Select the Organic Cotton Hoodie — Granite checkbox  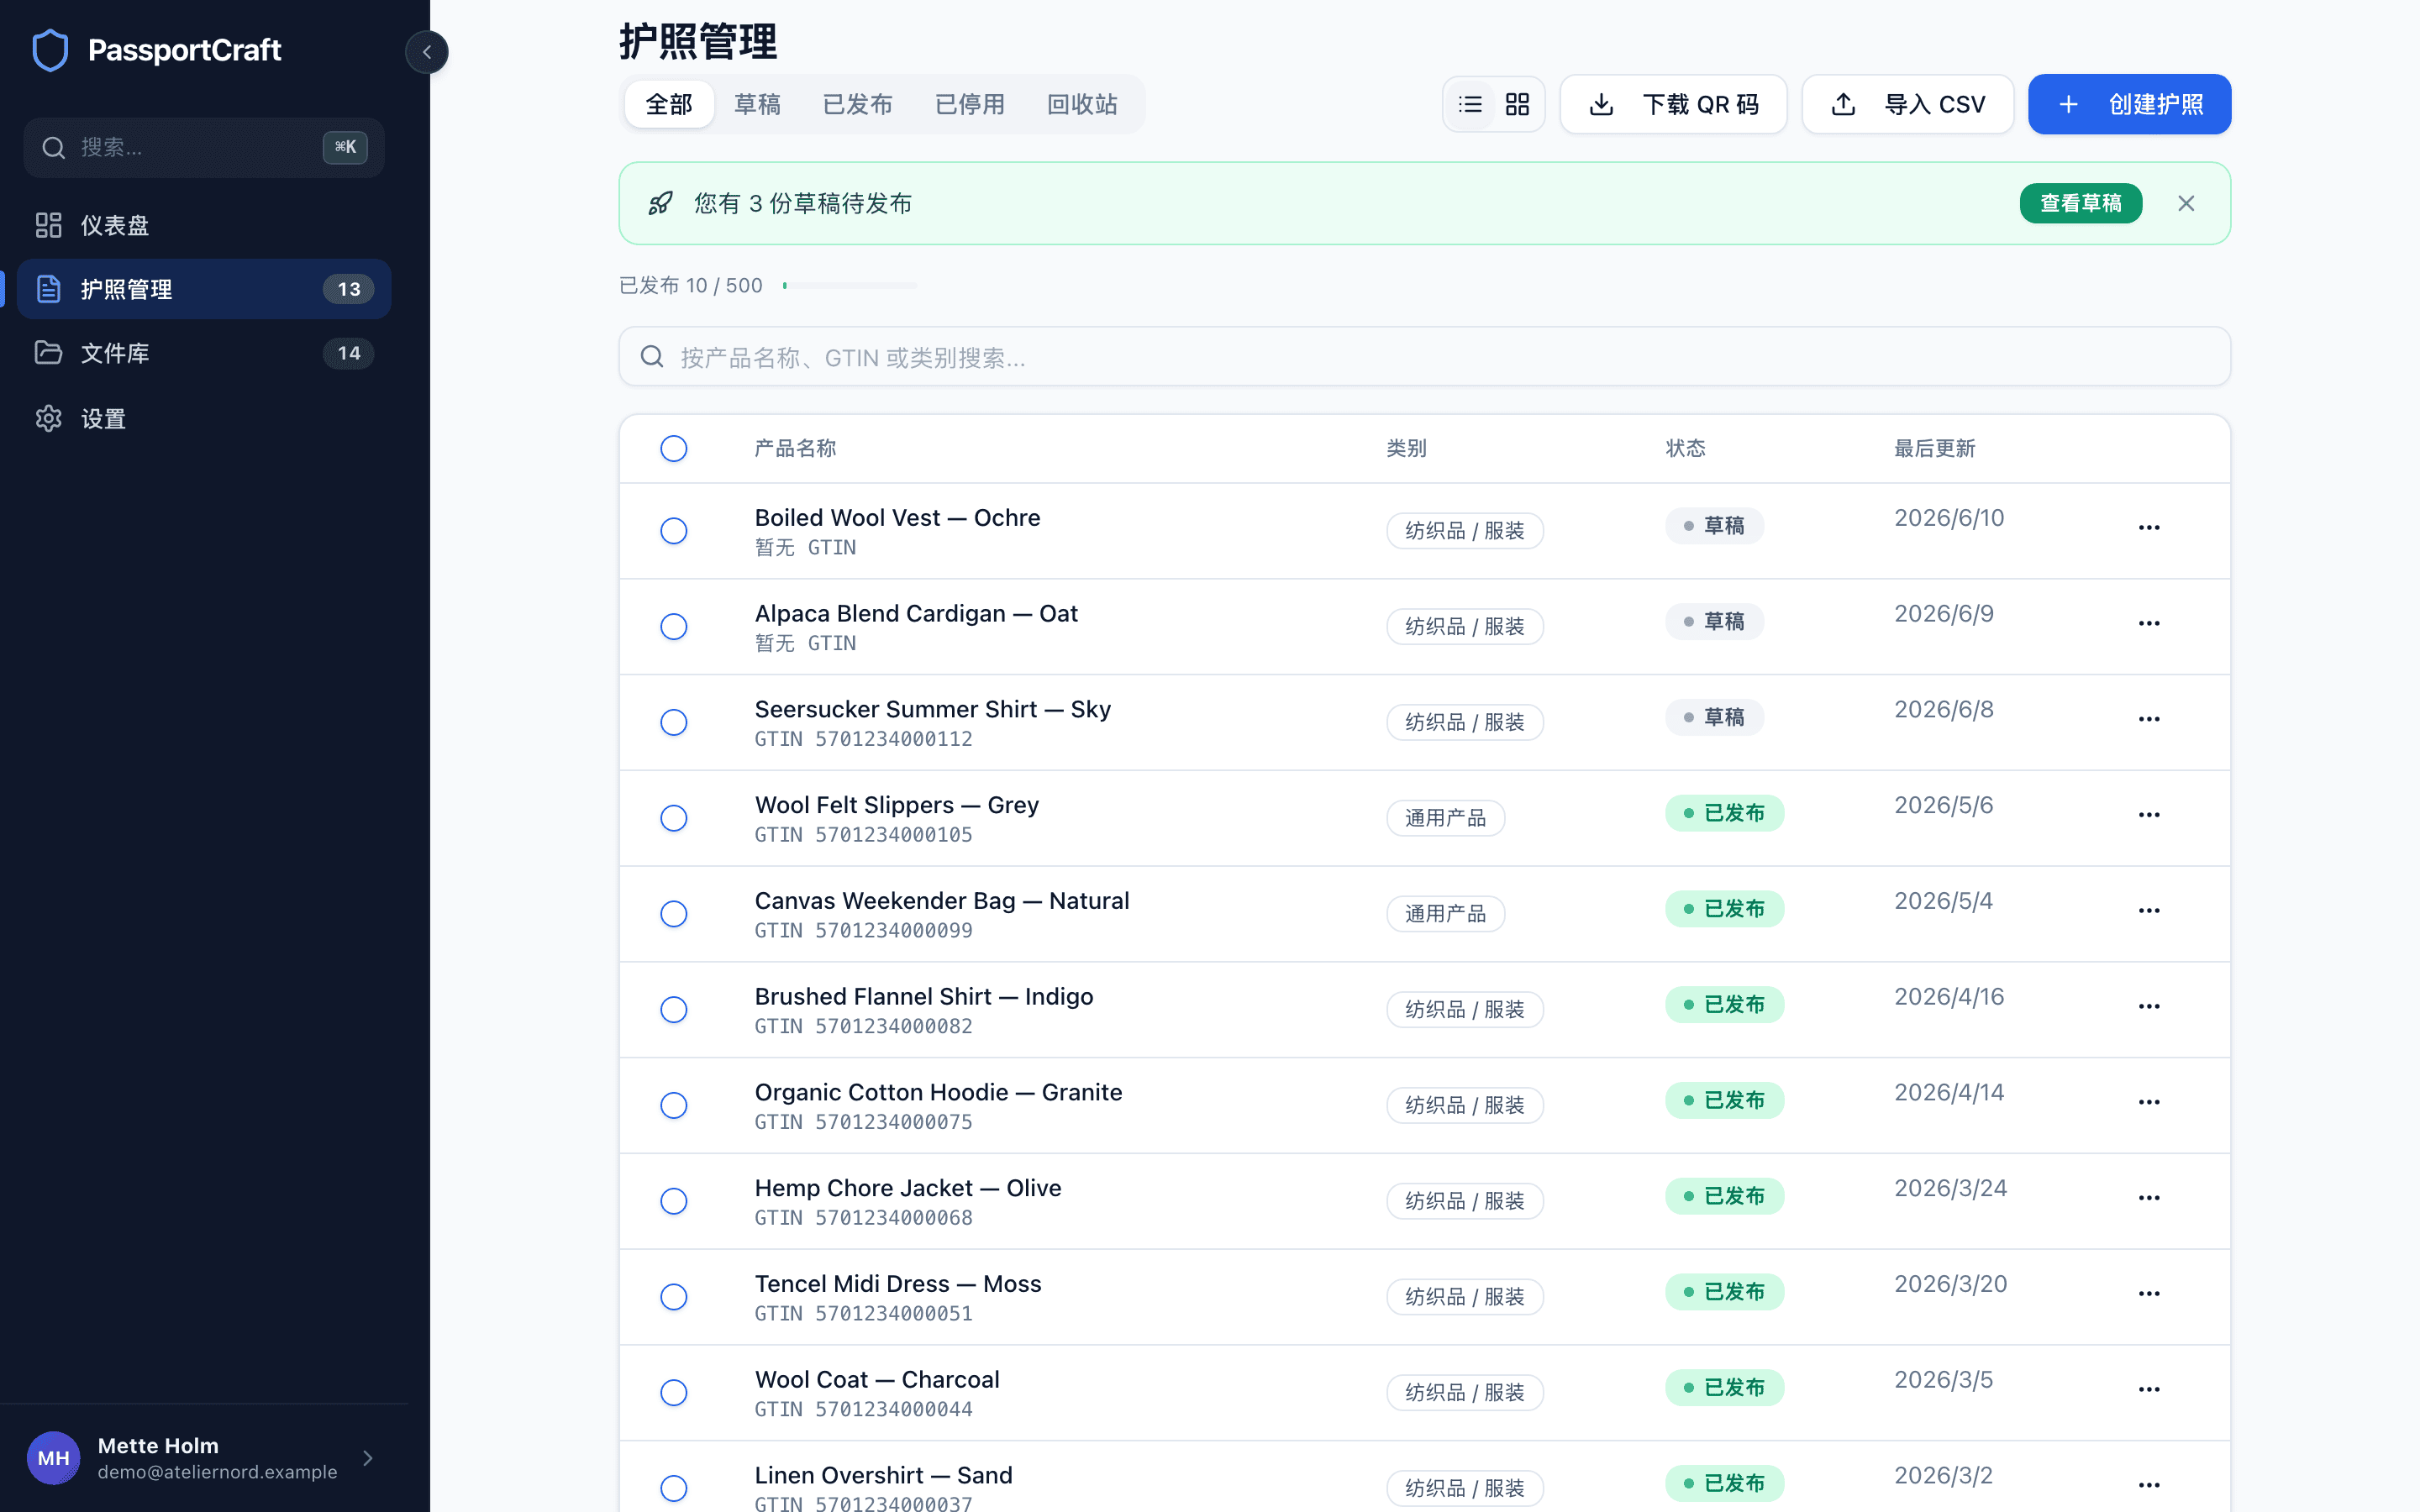(674, 1105)
